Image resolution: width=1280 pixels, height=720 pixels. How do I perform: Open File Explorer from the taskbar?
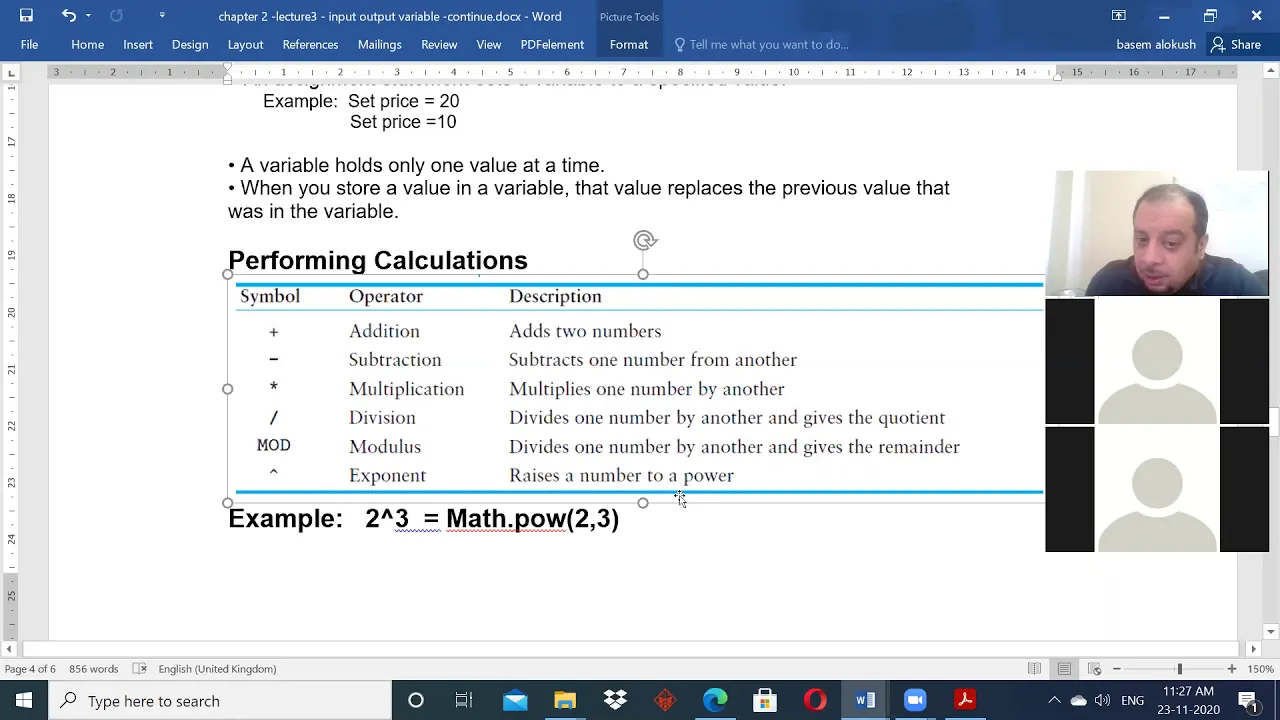[x=565, y=700]
